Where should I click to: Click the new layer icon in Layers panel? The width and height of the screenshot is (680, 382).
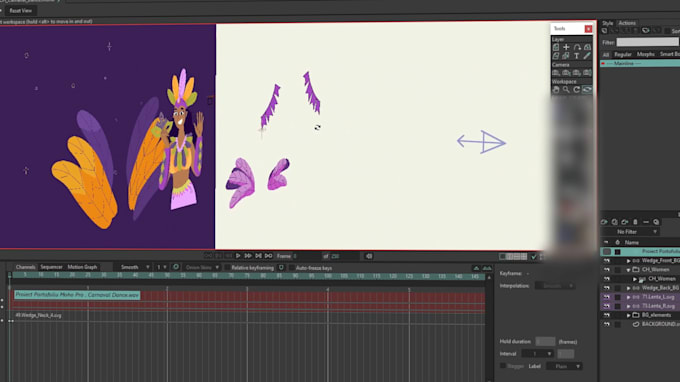tap(604, 222)
